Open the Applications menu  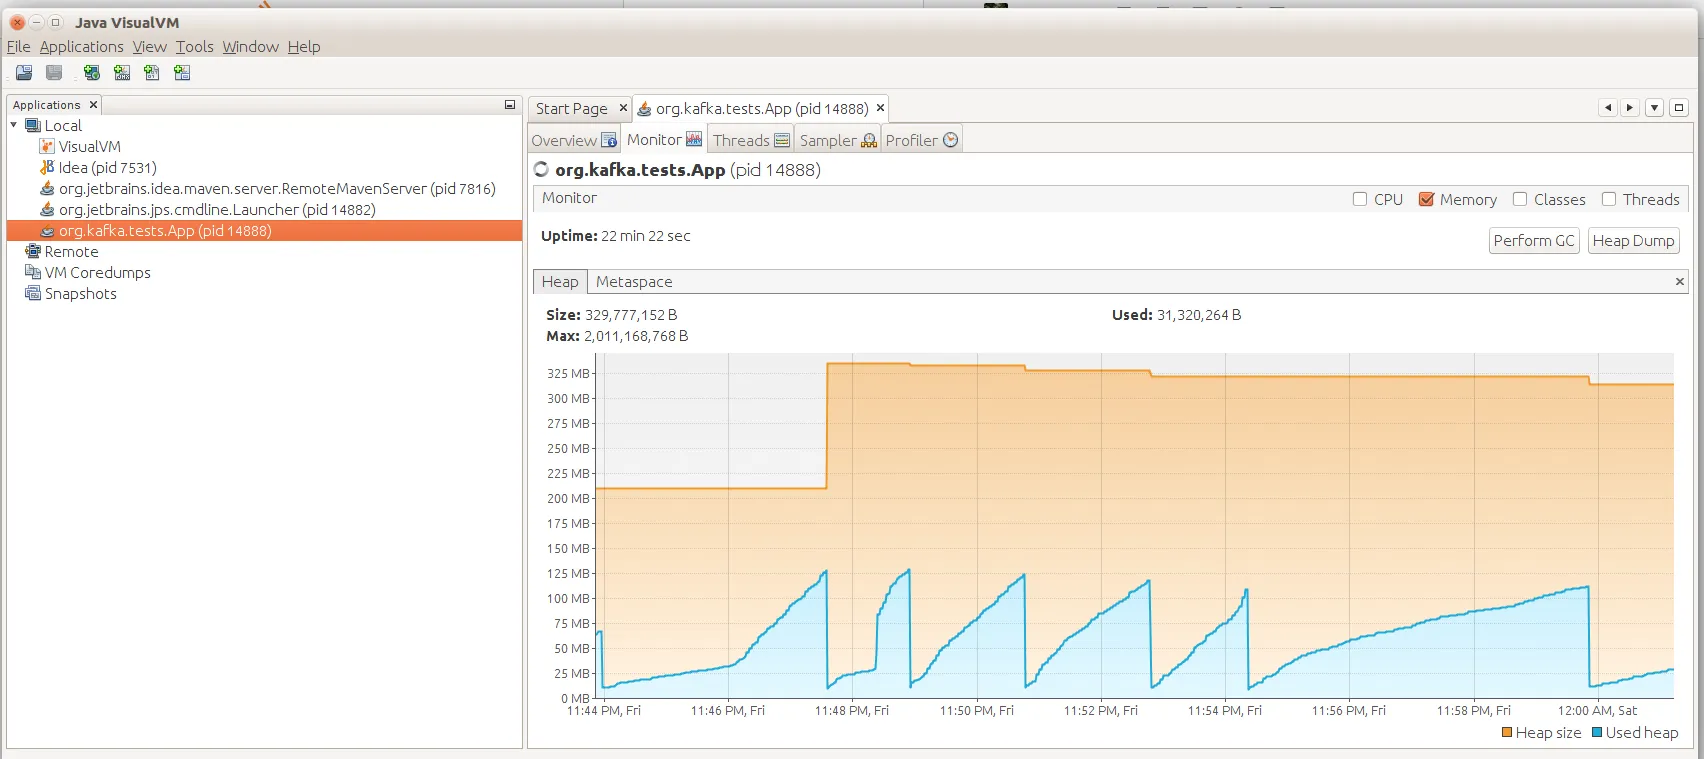click(x=82, y=47)
